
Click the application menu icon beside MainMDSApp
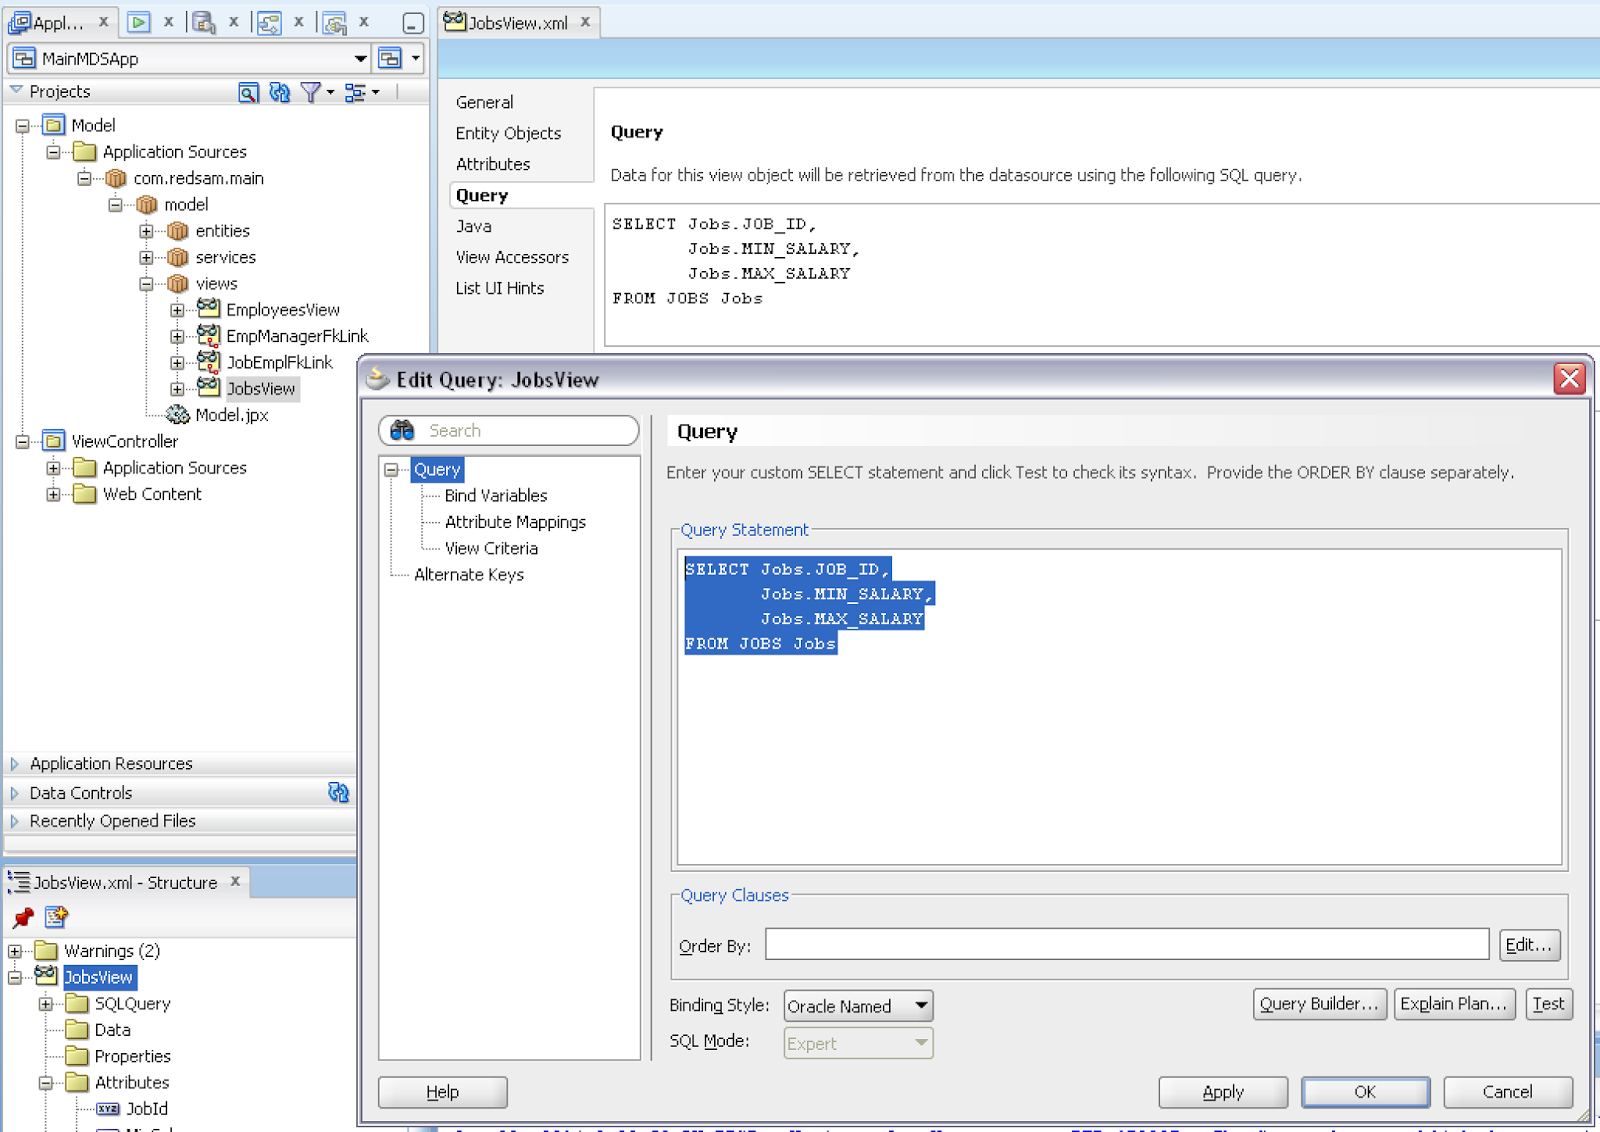click(x=390, y=58)
